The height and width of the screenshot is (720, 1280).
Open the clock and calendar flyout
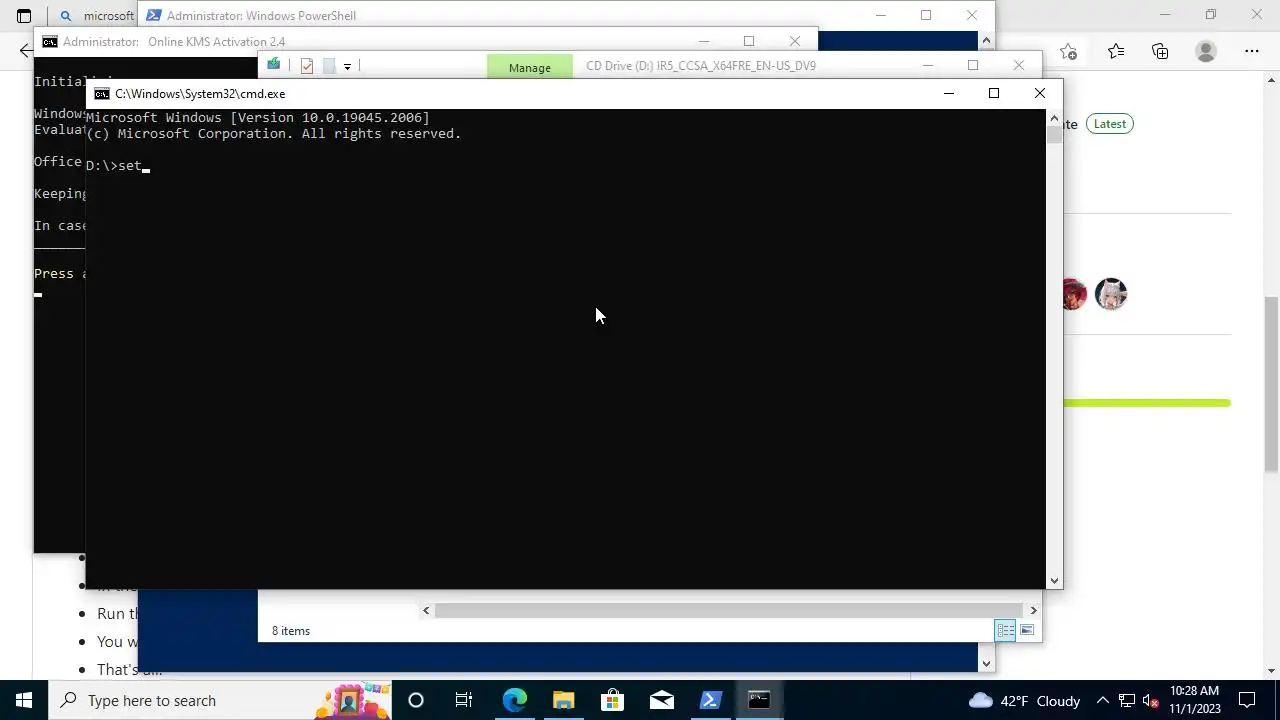[1195, 700]
